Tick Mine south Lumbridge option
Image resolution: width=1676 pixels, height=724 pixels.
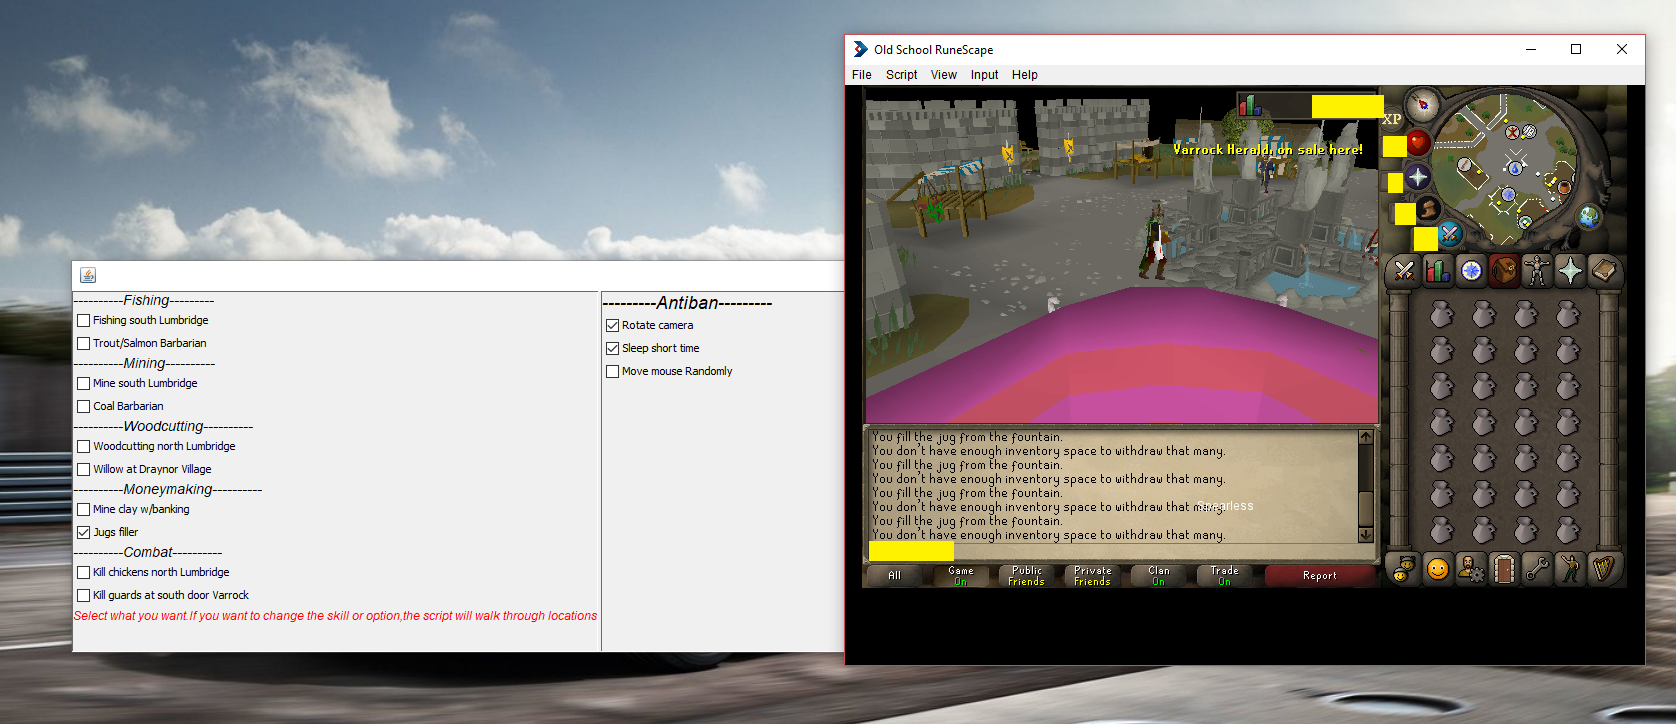point(84,384)
